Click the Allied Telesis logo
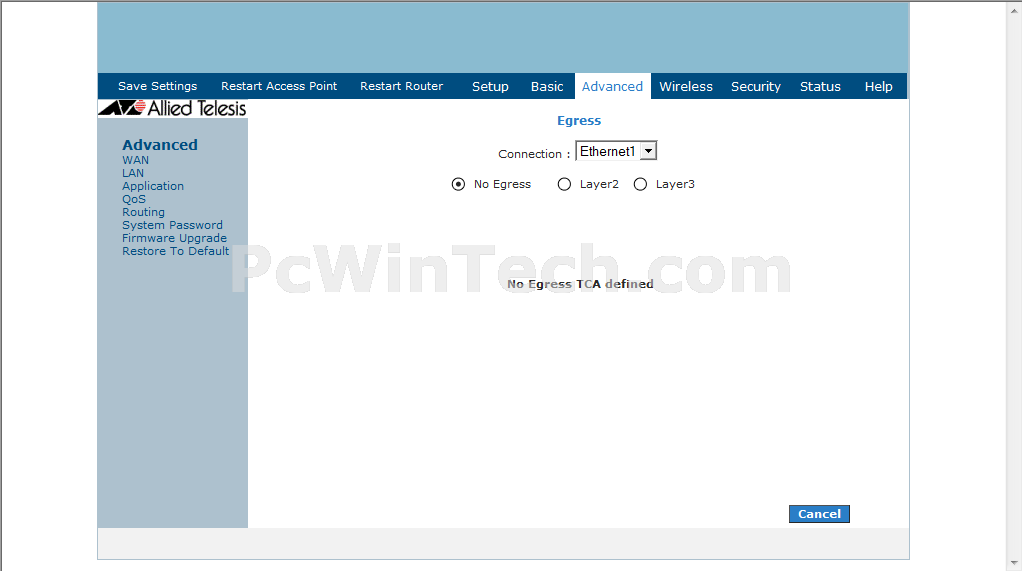Viewport: 1022px width, 571px height. pos(173,108)
